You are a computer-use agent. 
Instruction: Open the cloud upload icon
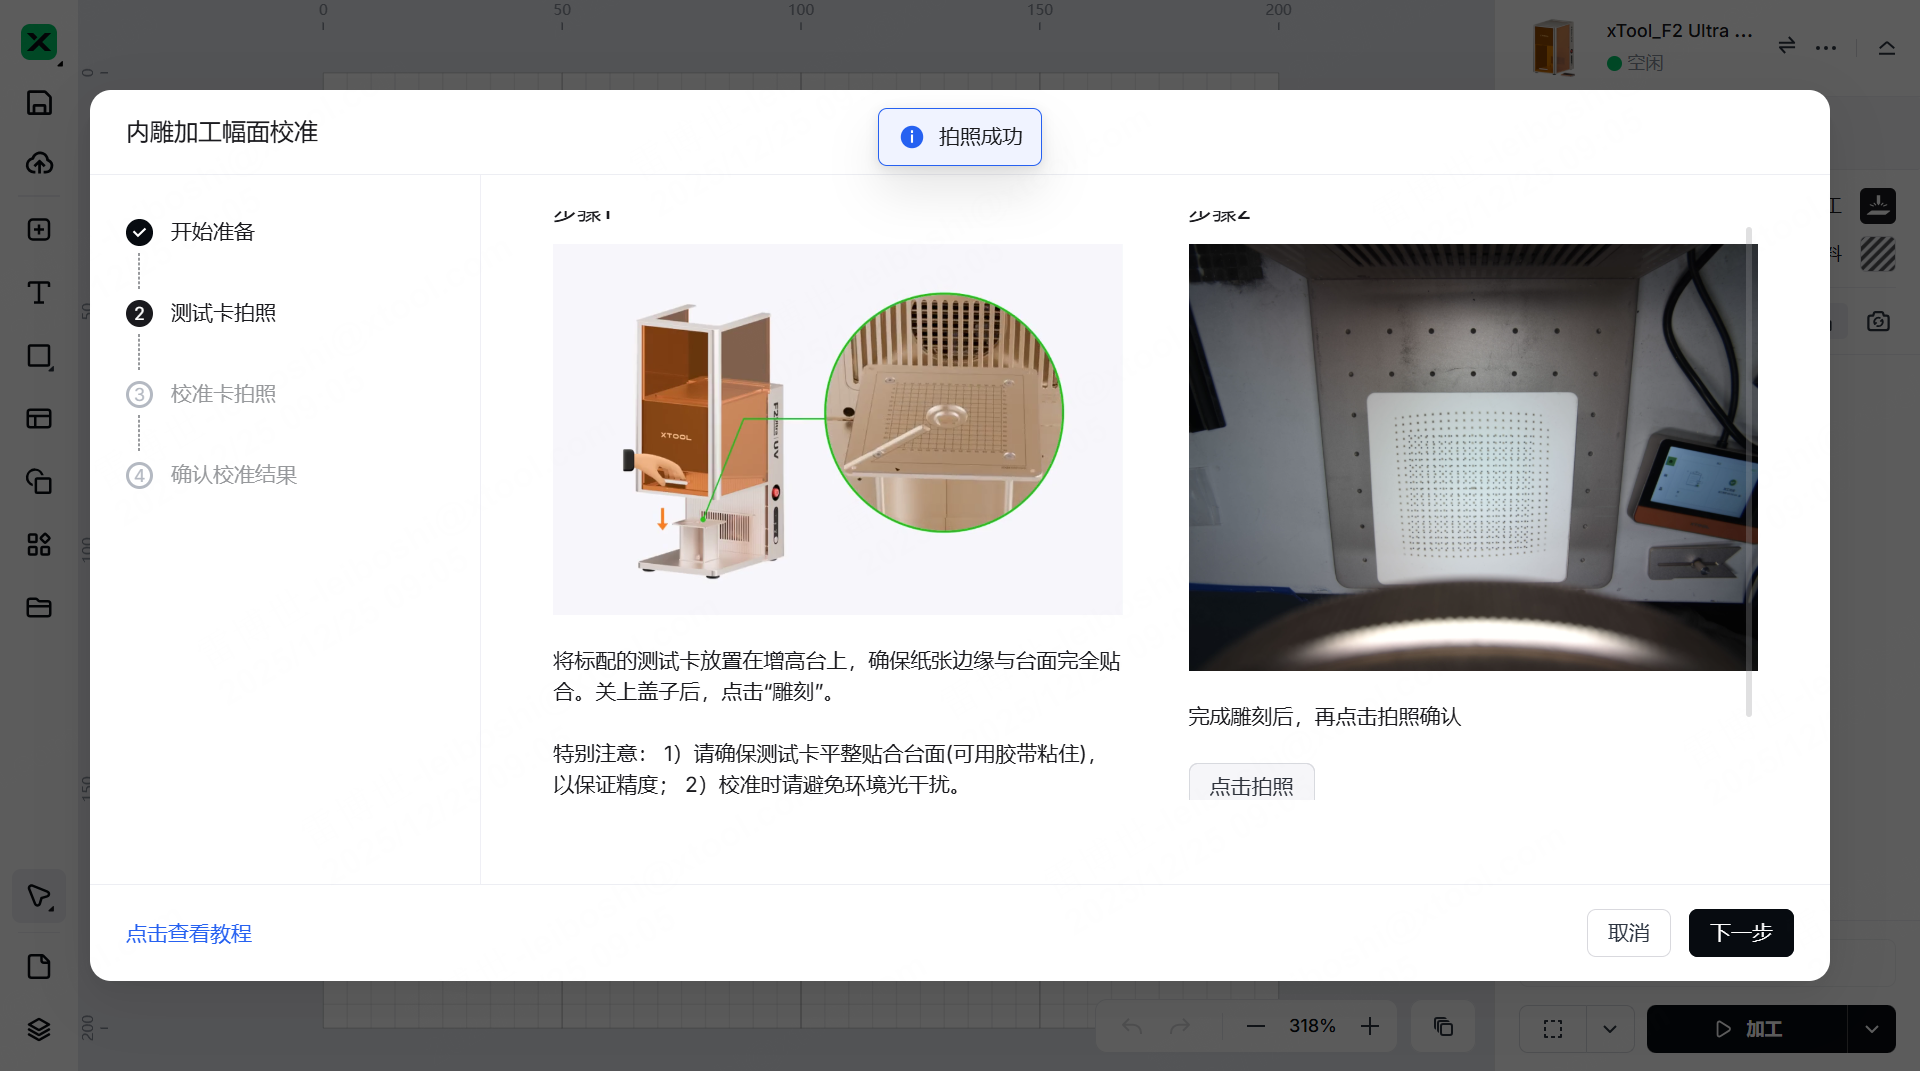coord(39,163)
